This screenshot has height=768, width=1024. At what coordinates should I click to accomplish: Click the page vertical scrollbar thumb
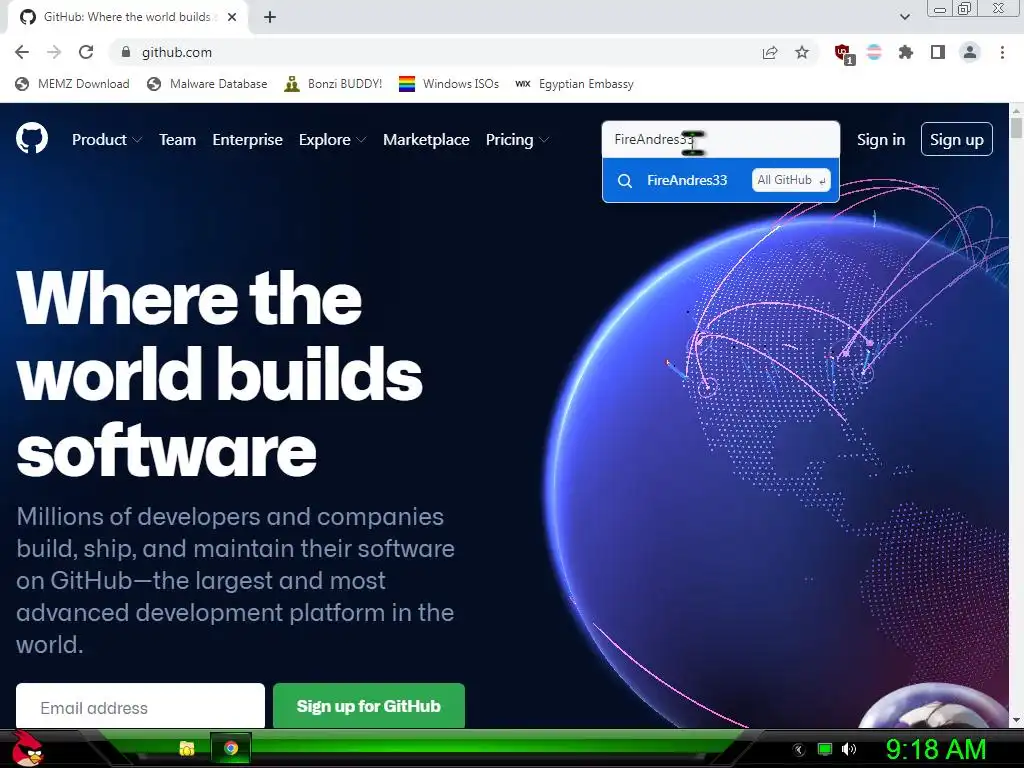point(1016,127)
